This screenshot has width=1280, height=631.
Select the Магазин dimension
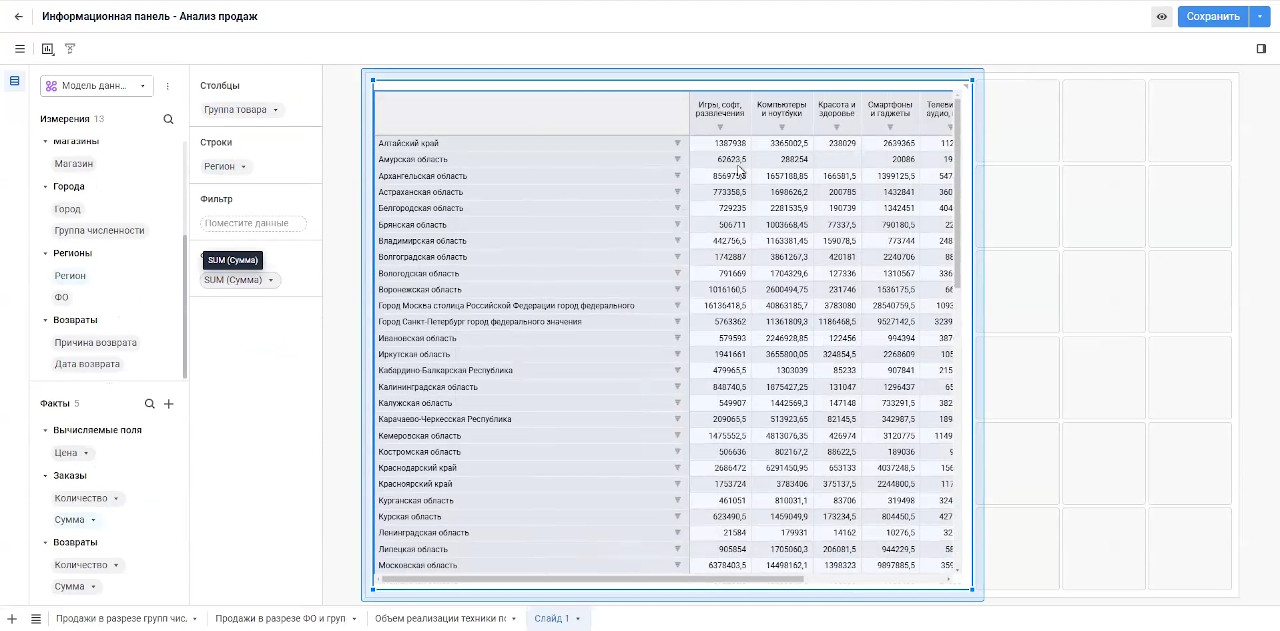(74, 164)
